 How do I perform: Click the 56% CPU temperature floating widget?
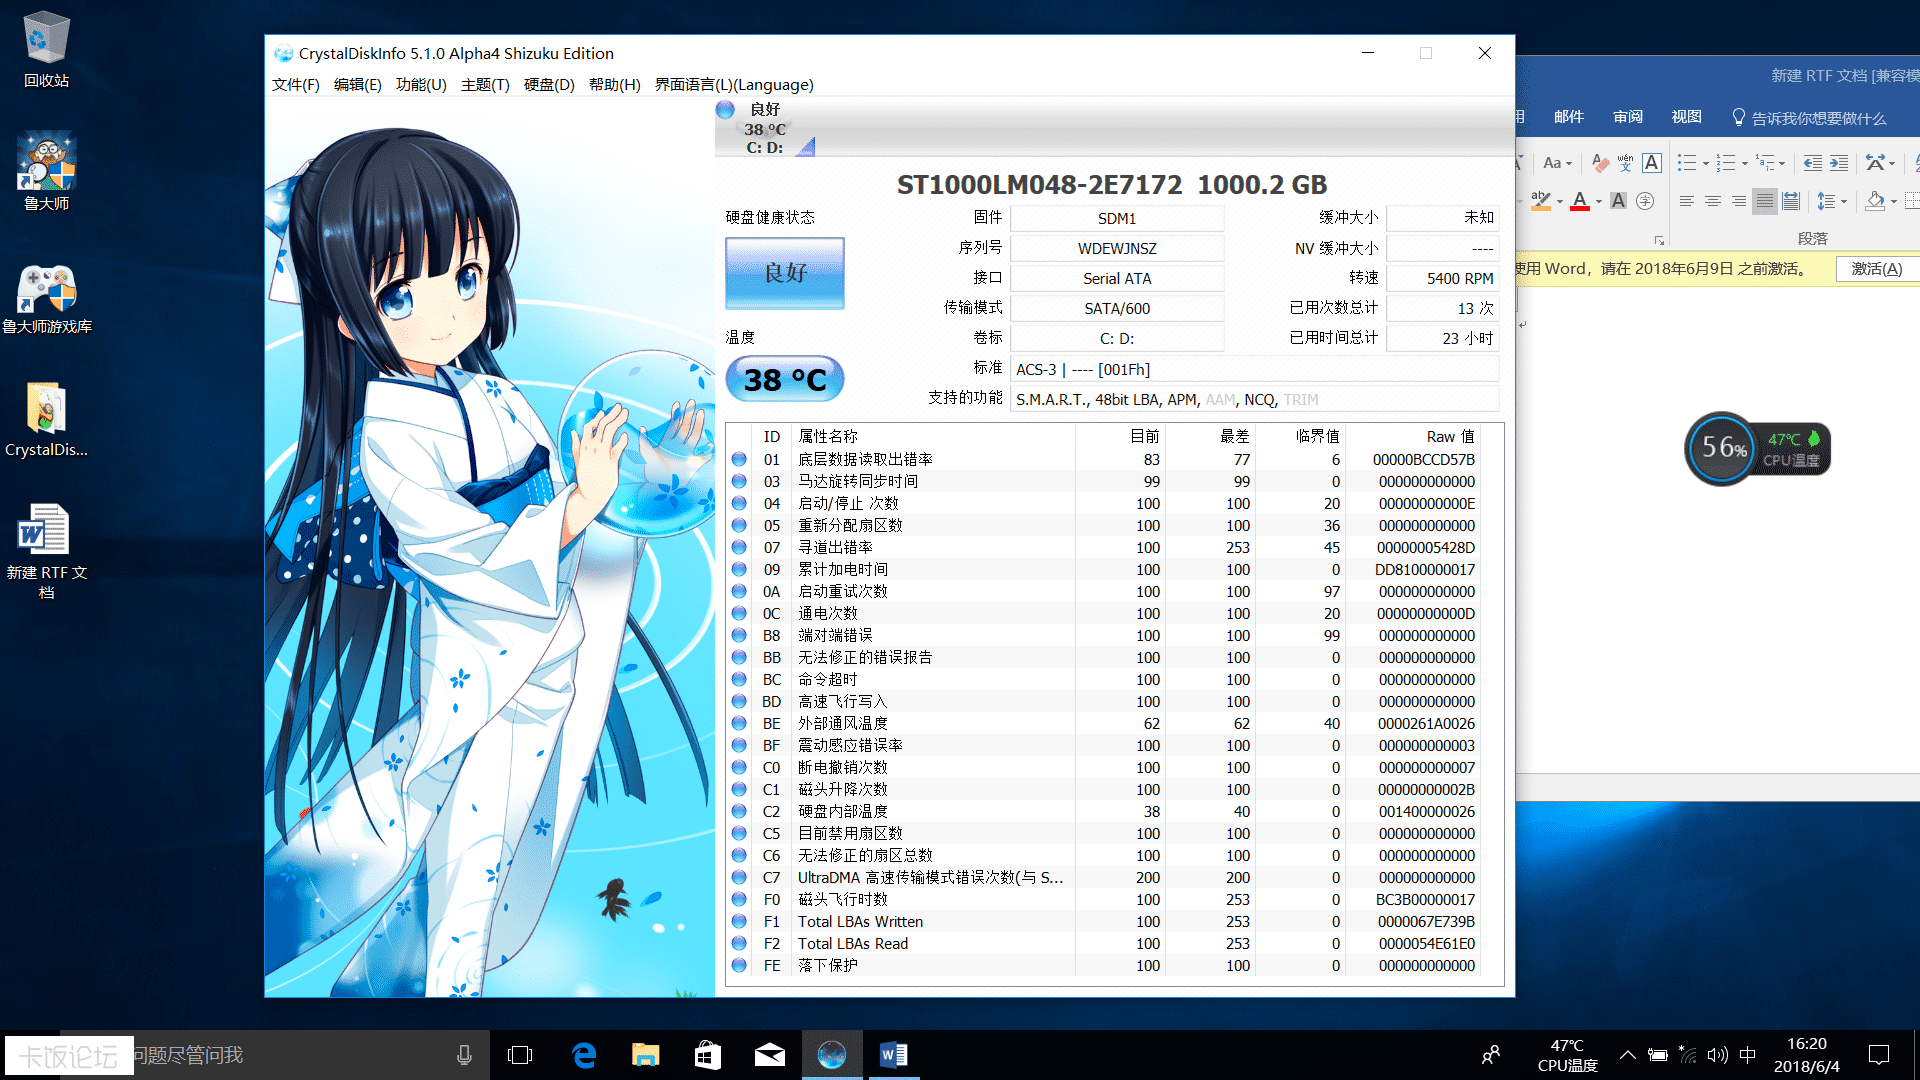(x=1757, y=448)
